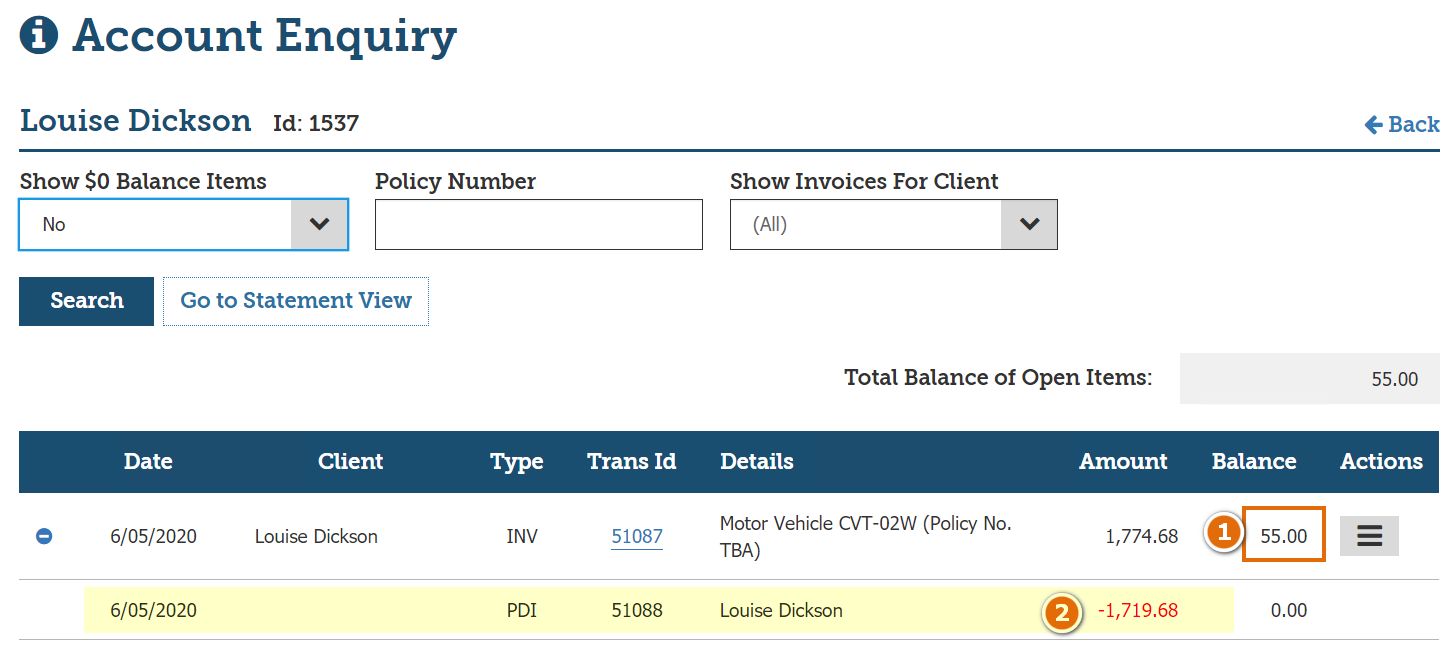Click the orange step 2 marker
Image resolution: width=1454 pixels, height=661 pixels.
tap(1062, 612)
